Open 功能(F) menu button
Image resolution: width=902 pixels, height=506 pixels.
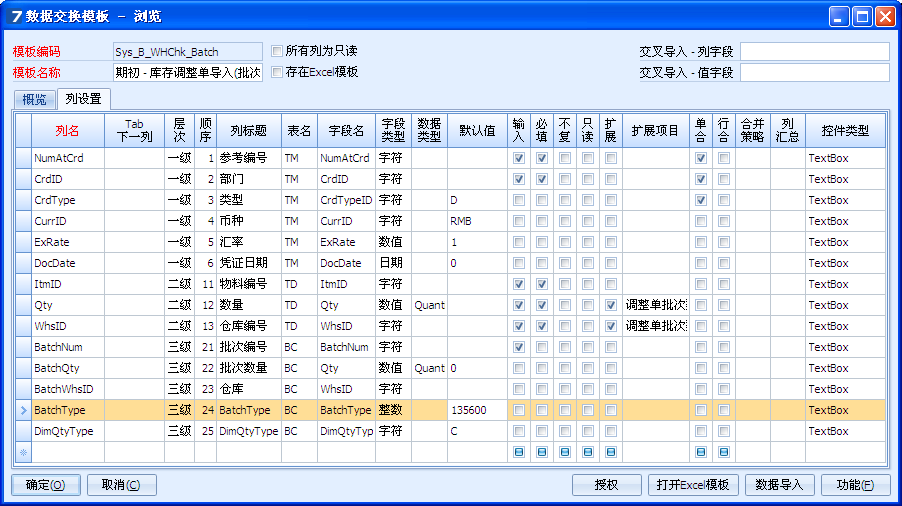pos(855,485)
